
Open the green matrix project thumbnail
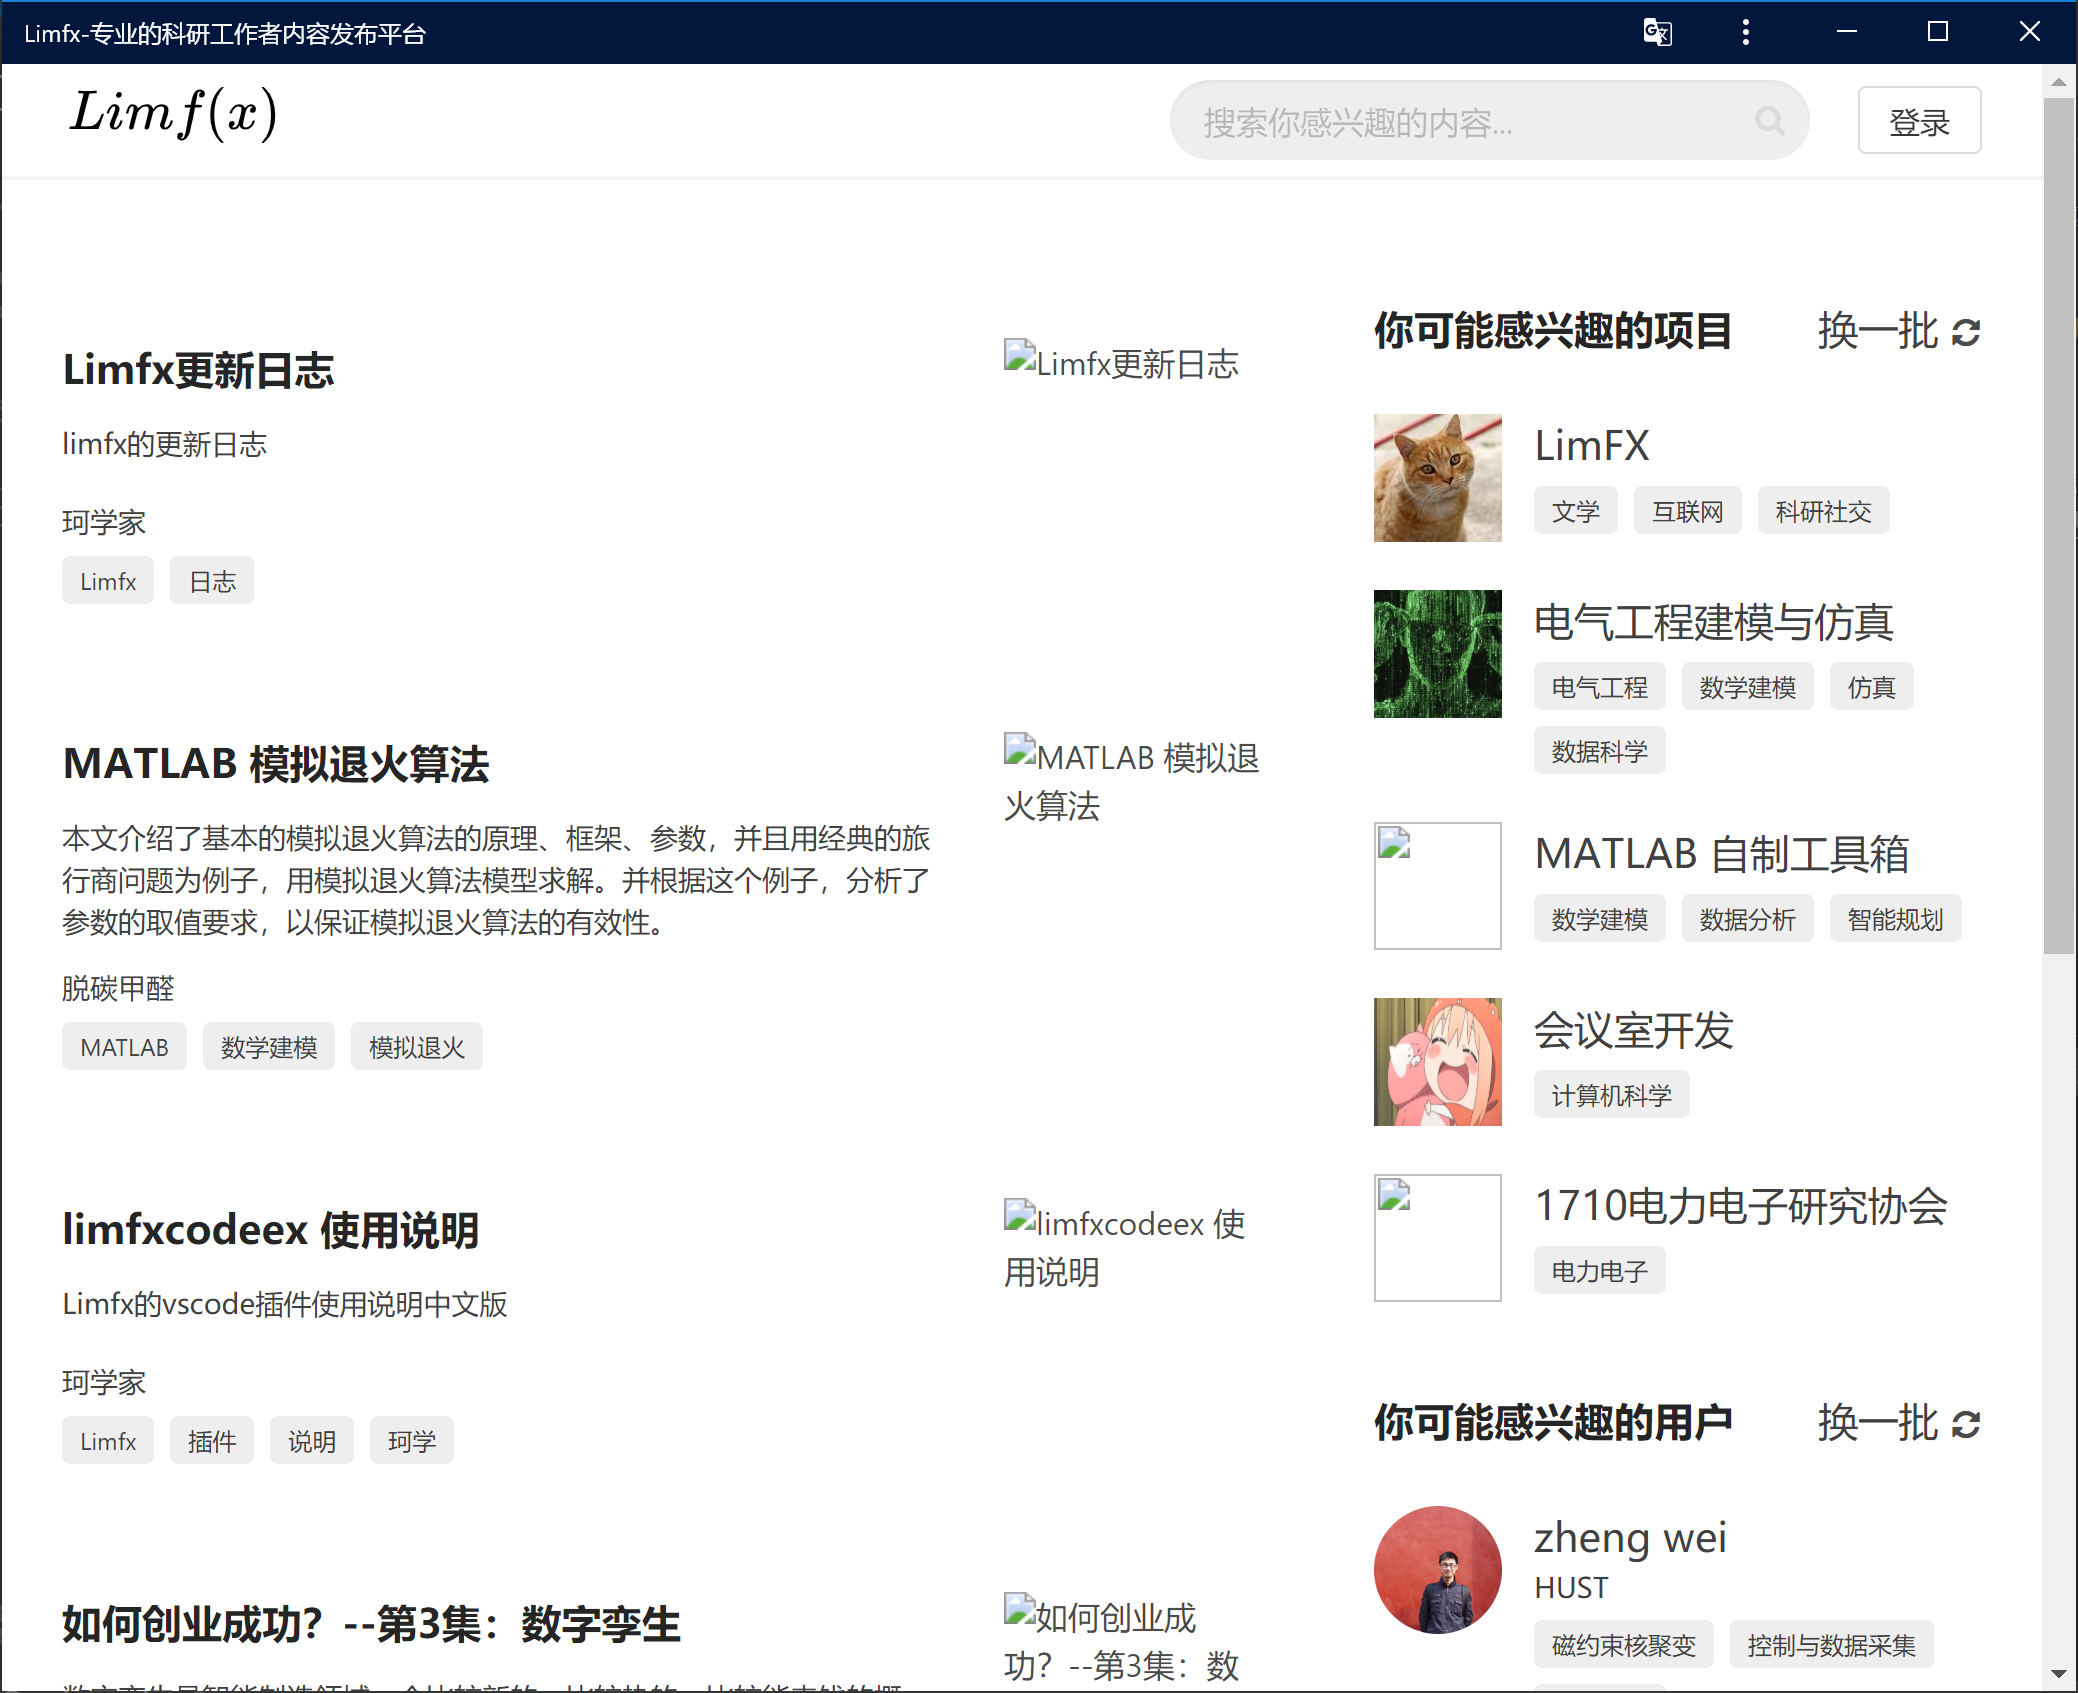[1437, 654]
